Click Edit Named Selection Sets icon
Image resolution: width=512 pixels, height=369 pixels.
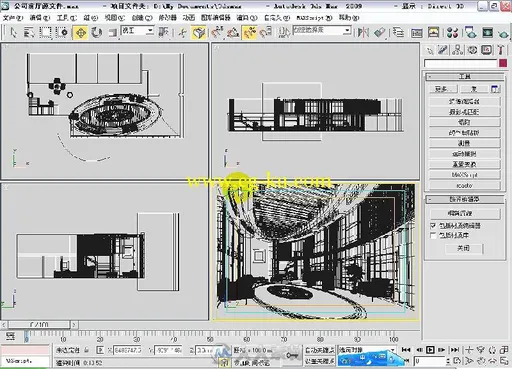point(284,32)
